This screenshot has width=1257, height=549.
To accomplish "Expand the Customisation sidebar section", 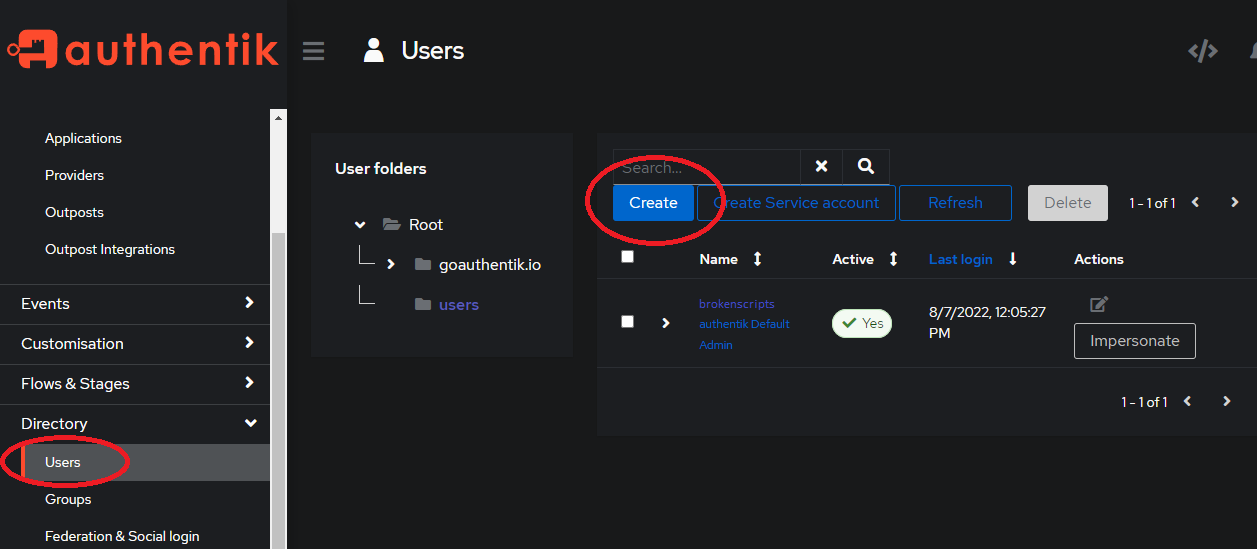I will click(x=135, y=343).
